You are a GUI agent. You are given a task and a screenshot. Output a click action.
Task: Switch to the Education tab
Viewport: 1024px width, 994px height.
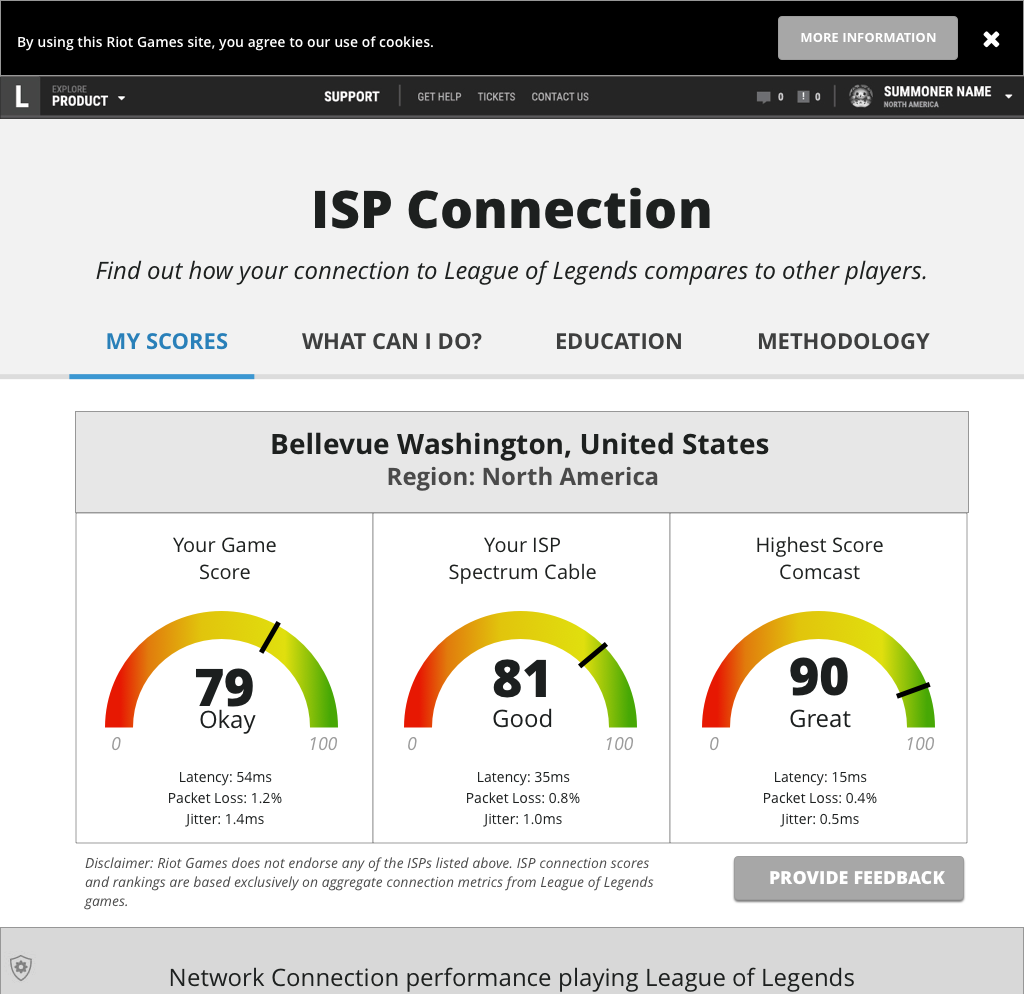click(618, 342)
